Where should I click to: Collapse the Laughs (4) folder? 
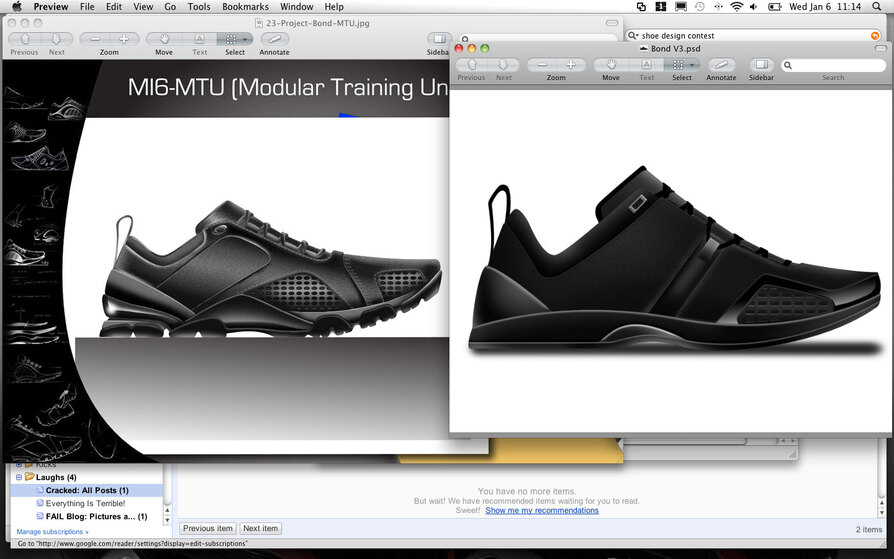click(19, 477)
